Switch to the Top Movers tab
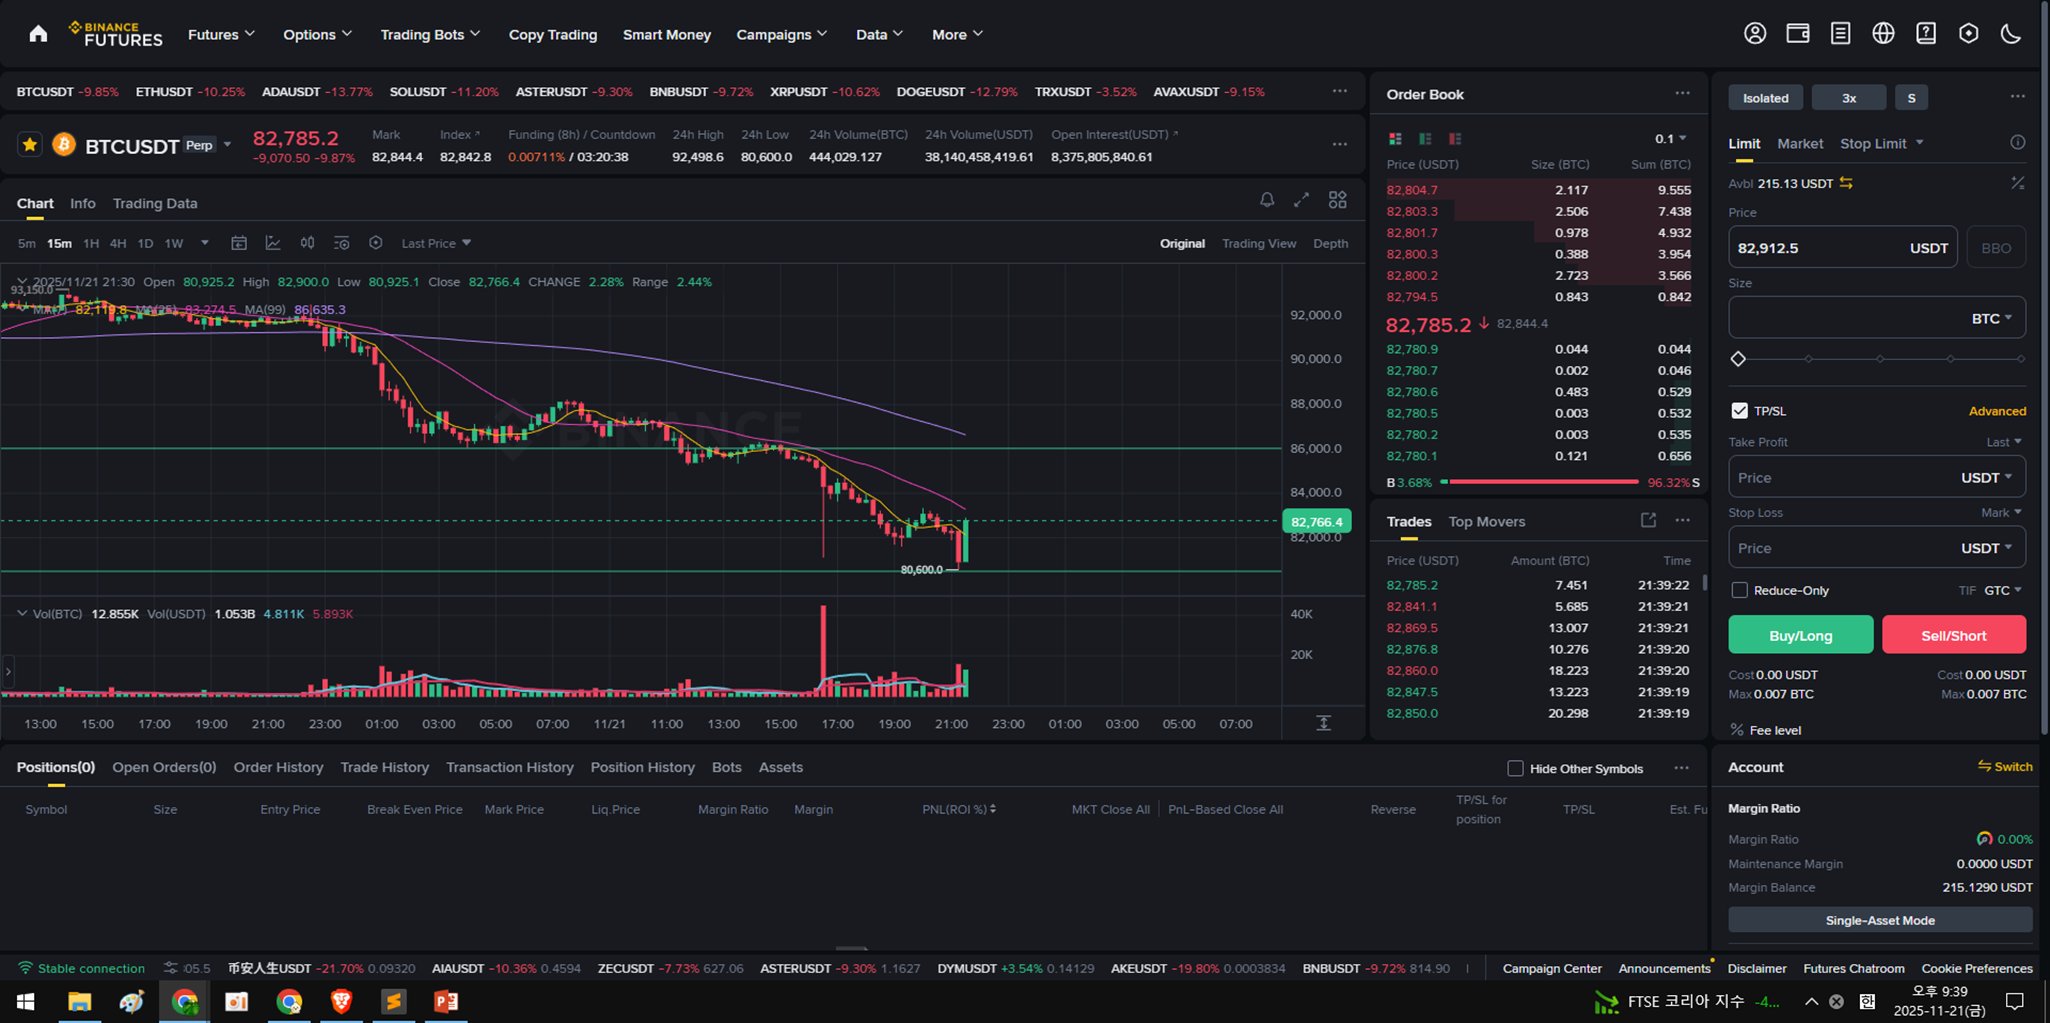The image size is (2050, 1023). point(1486,521)
